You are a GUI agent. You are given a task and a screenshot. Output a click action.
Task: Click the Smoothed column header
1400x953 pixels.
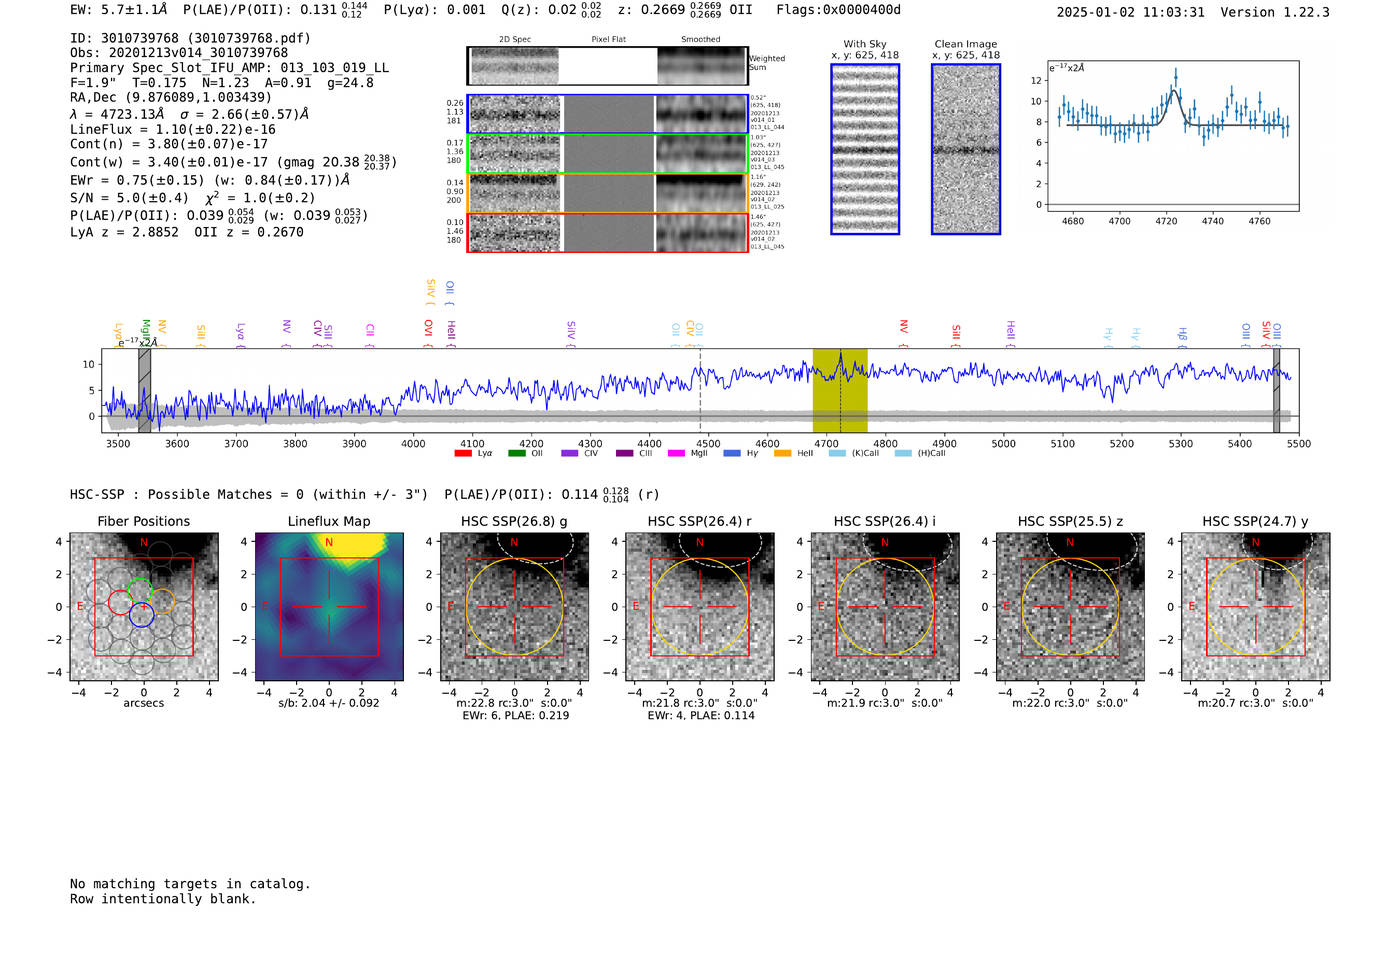tap(700, 40)
